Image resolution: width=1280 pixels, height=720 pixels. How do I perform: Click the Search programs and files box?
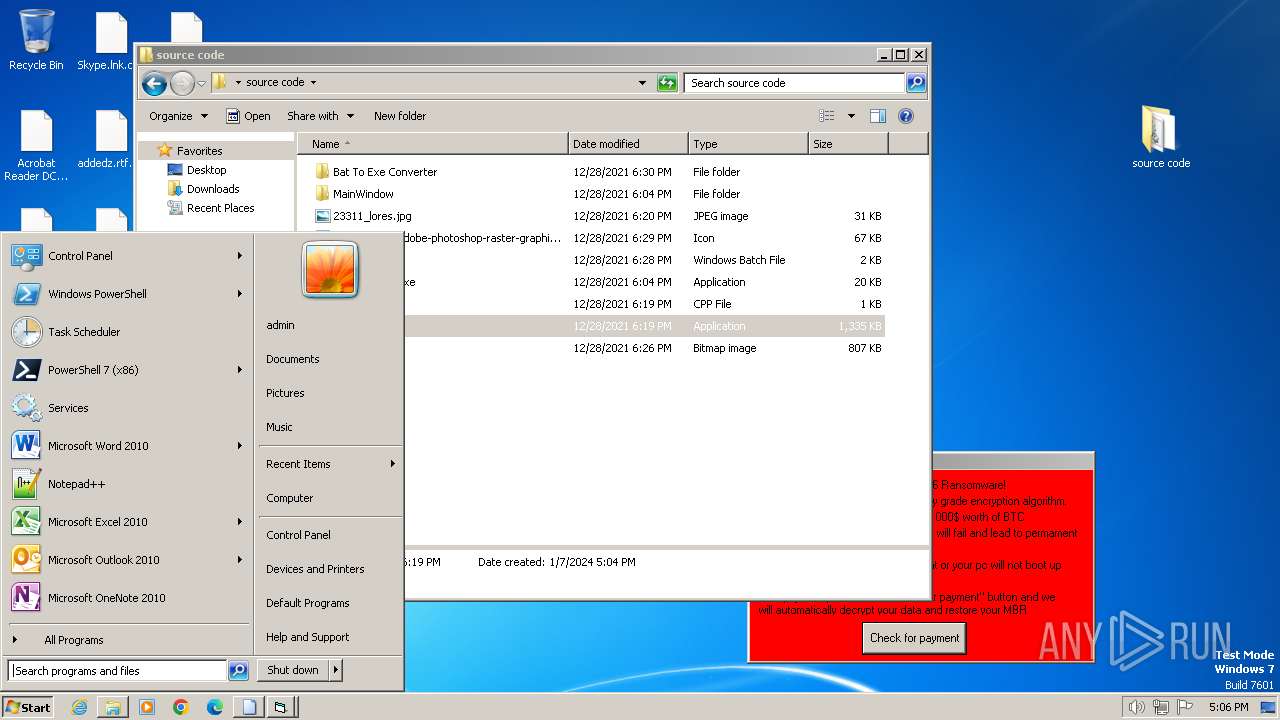117,671
